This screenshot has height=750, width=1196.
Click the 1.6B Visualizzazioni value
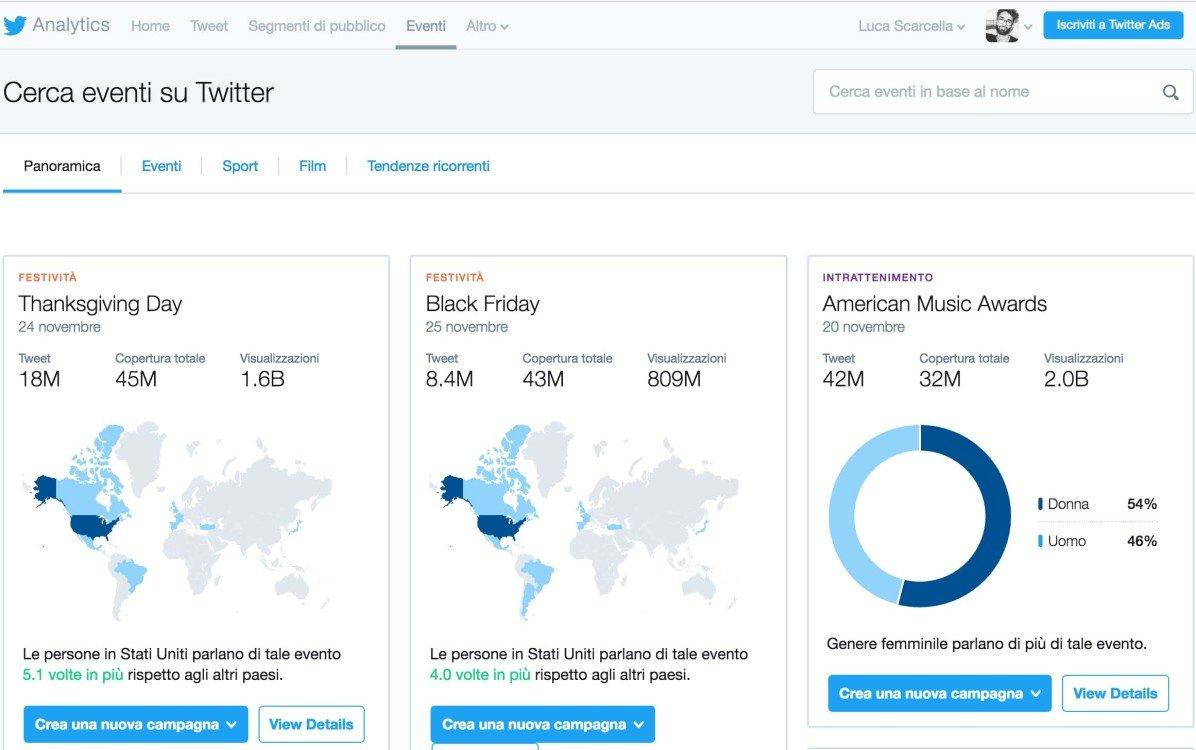click(x=262, y=379)
